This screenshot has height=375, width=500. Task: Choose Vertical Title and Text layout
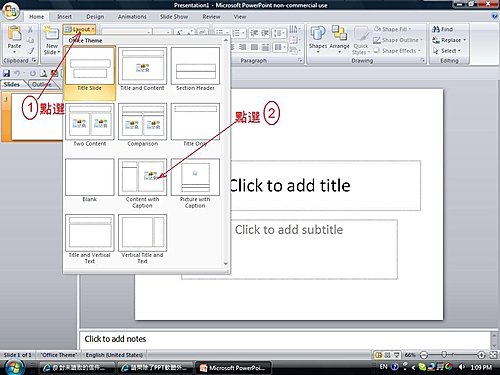pos(142,239)
